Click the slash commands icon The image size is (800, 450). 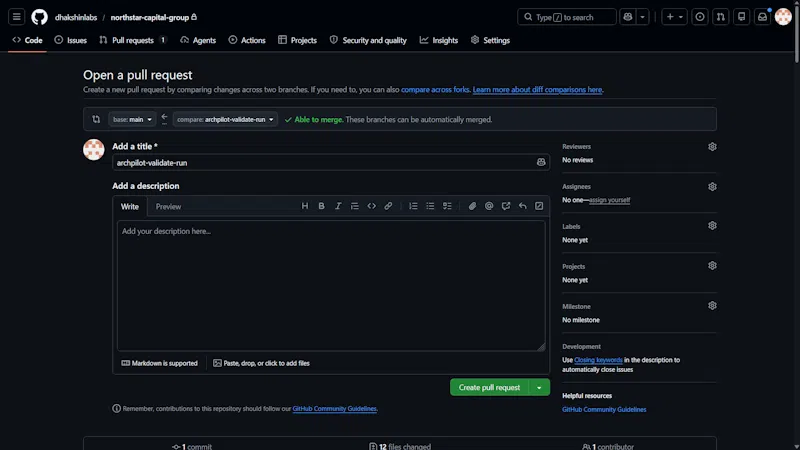pos(539,206)
